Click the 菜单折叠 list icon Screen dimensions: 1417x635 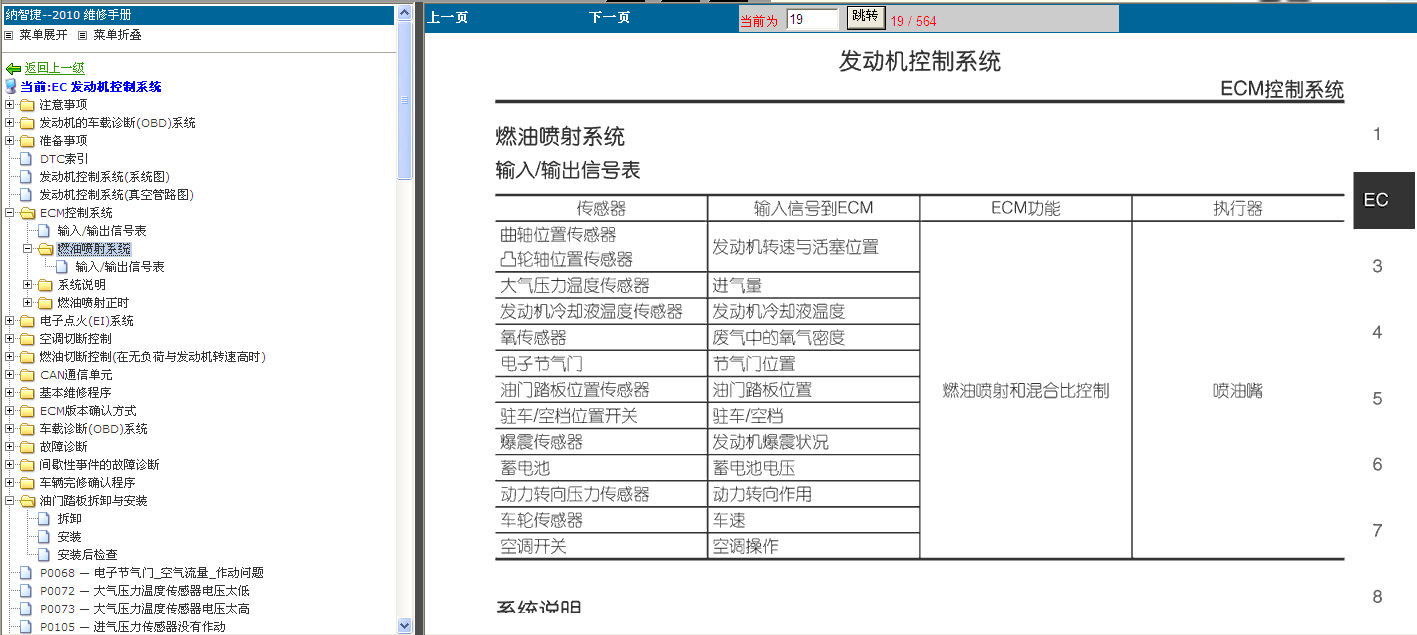coord(83,34)
